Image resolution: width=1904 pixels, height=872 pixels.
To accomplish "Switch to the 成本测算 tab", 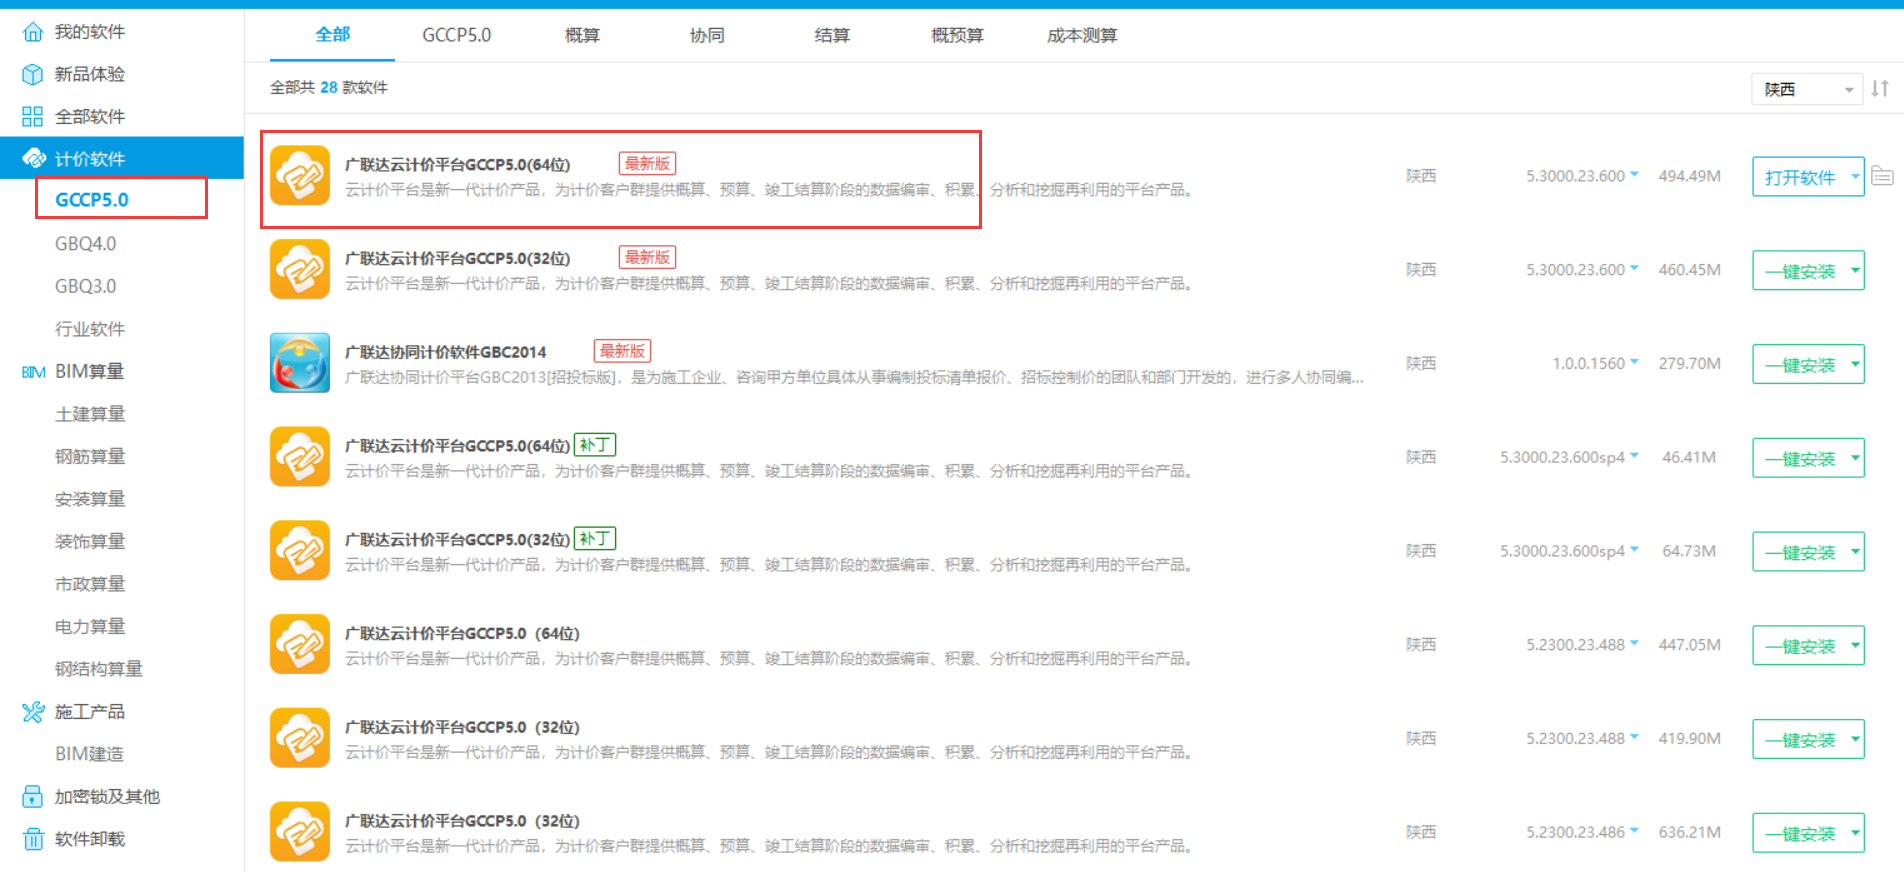I will click(1082, 35).
